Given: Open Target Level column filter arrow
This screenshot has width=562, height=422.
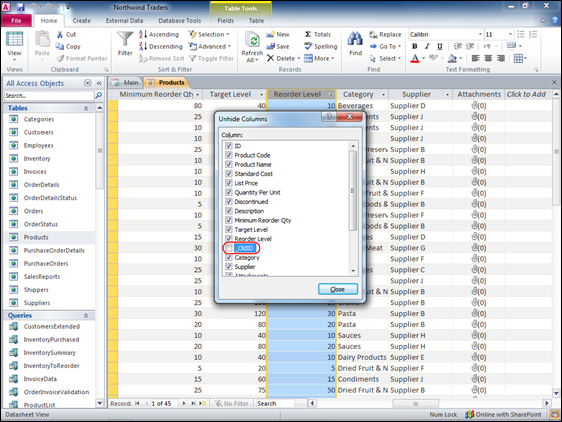Looking at the screenshot, I should coord(262,95).
